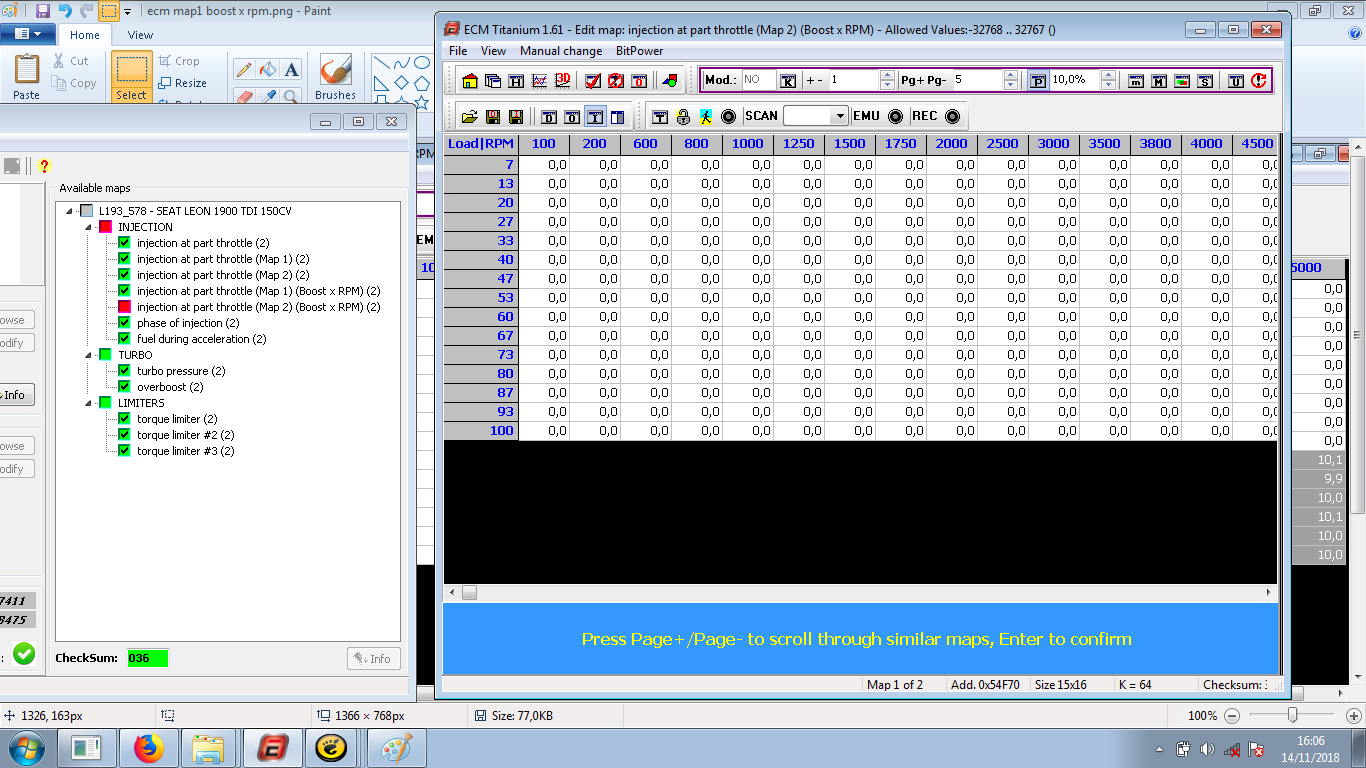Collapse the LIMITERS tree group

89,403
